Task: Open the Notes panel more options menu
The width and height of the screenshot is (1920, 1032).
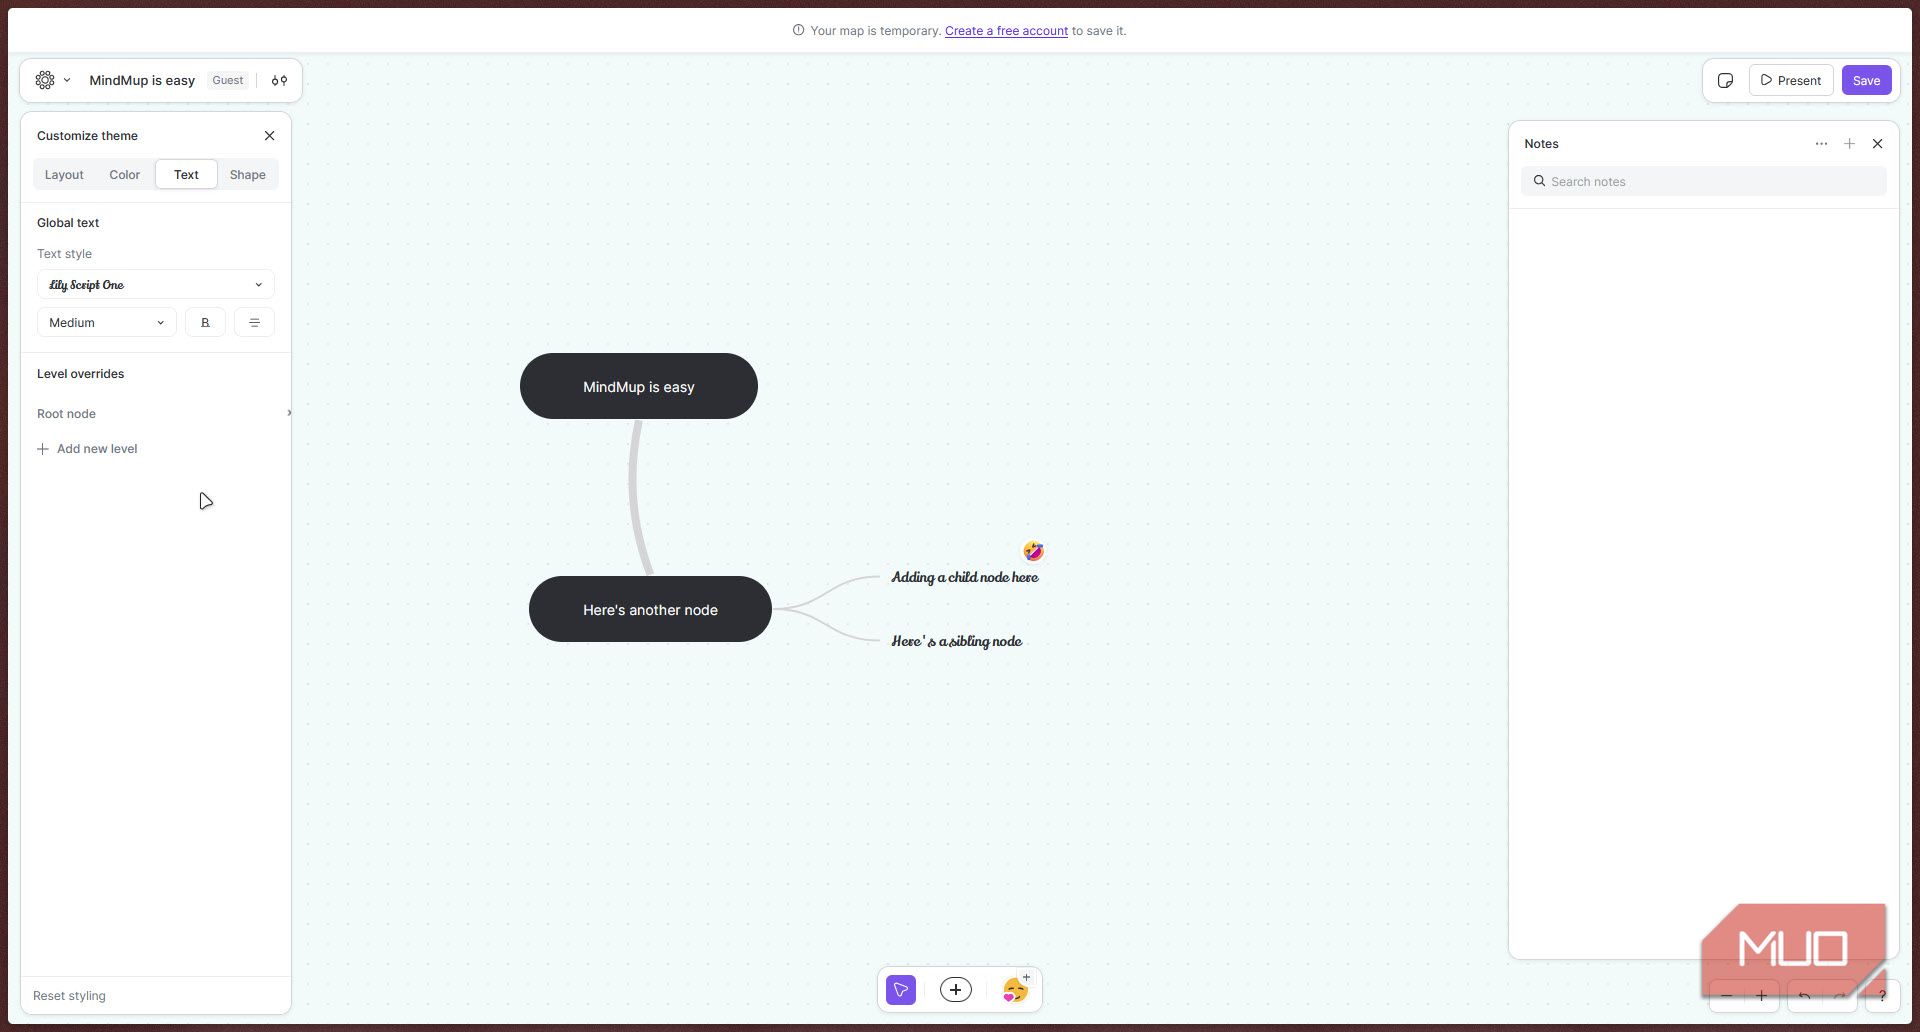Action: click(x=1821, y=144)
